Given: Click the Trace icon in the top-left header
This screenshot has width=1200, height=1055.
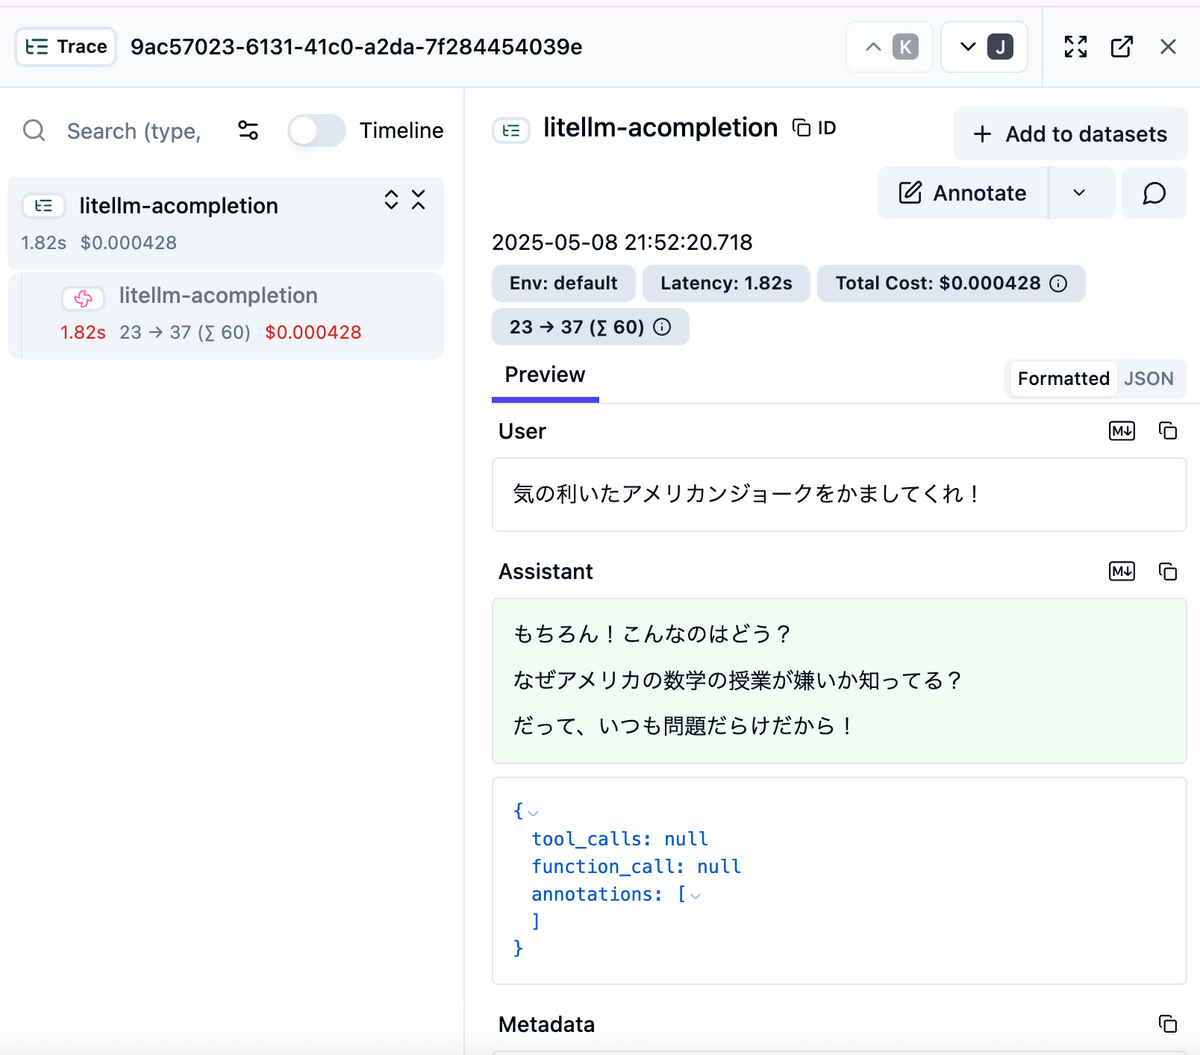Looking at the screenshot, I should [37, 46].
